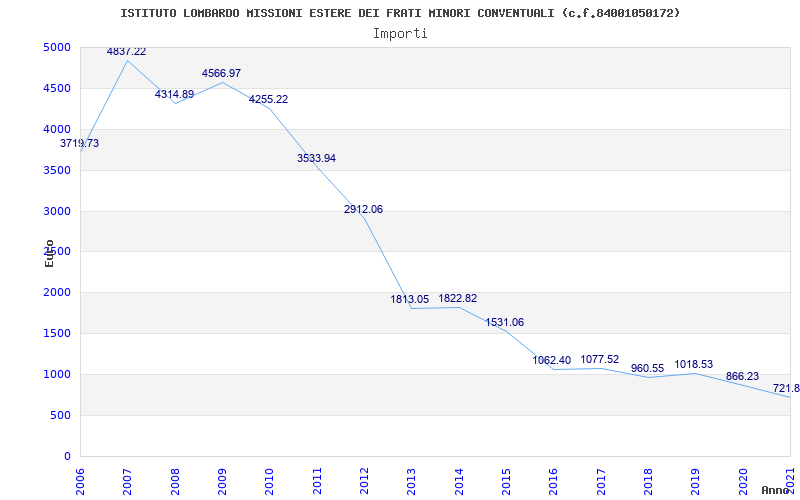Click the 4314.89 value label
Viewport: 800px width, 500px height.
pyautogui.click(x=174, y=94)
